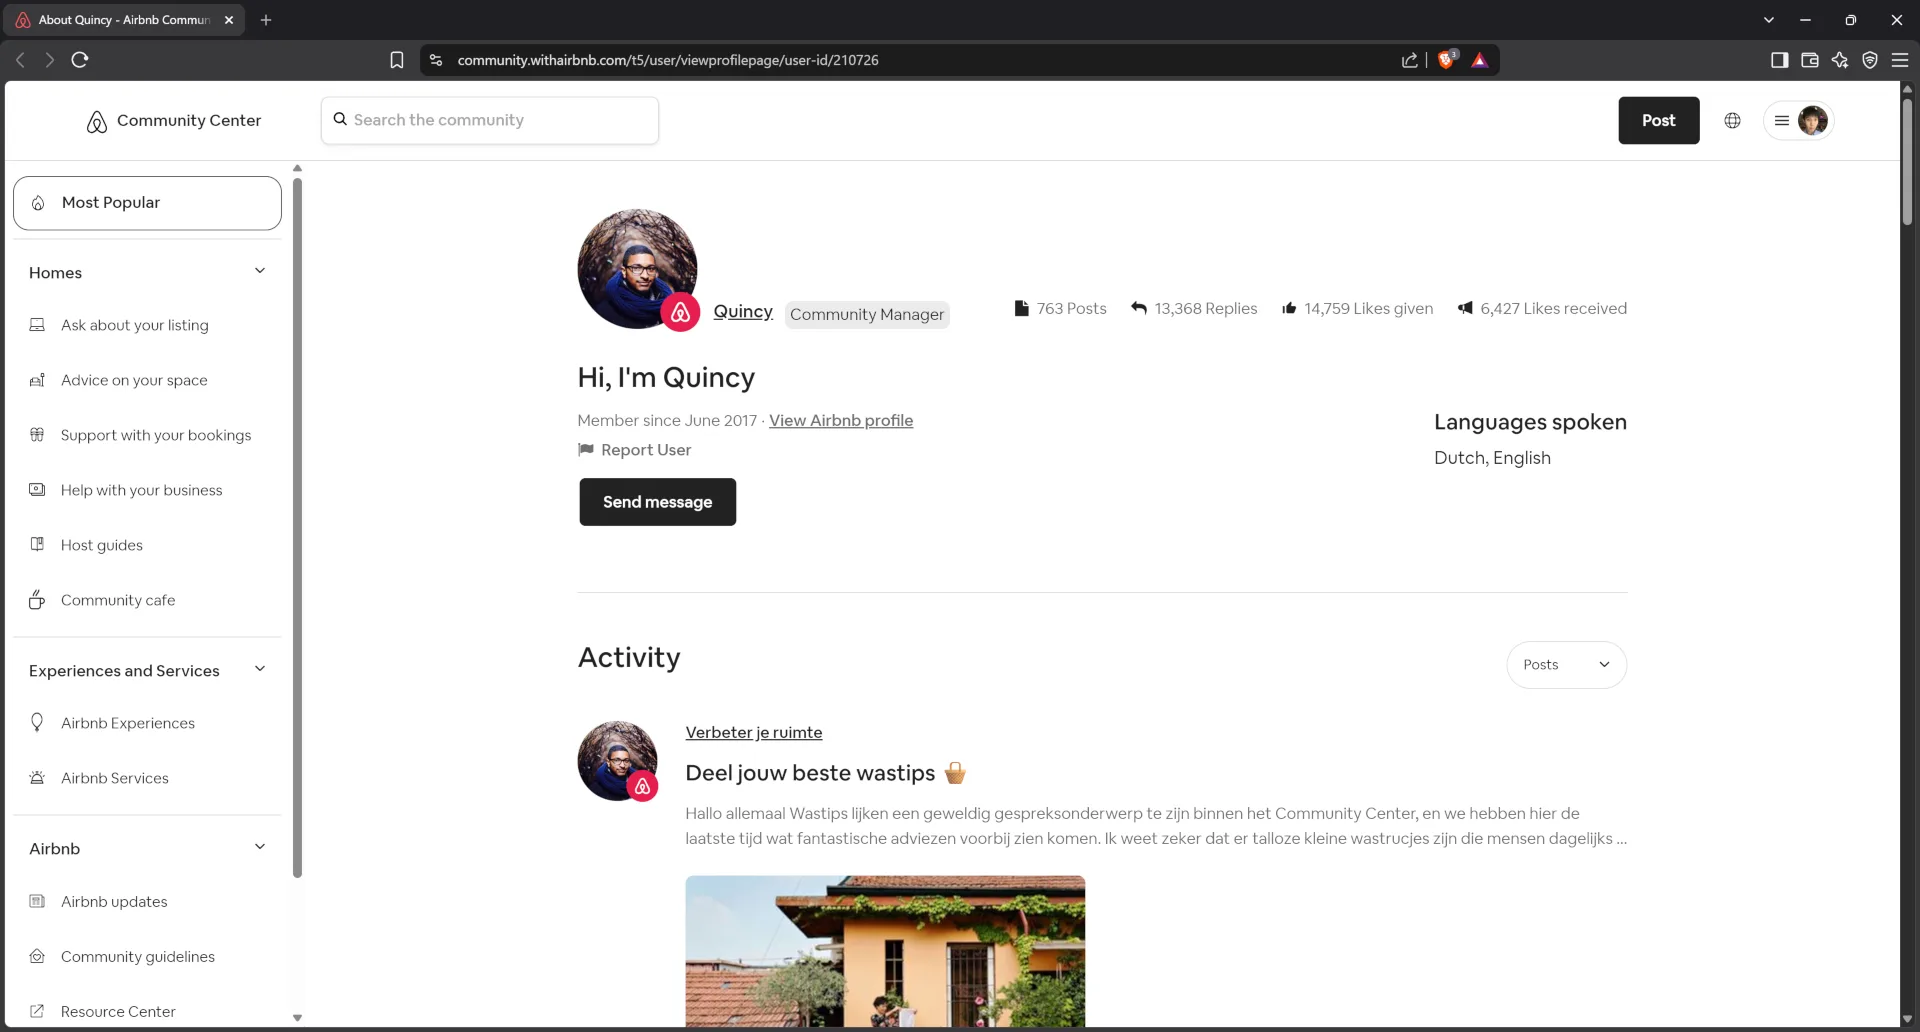1920x1032 pixels.
Task: Open the language globe icon
Action: (x=1732, y=120)
